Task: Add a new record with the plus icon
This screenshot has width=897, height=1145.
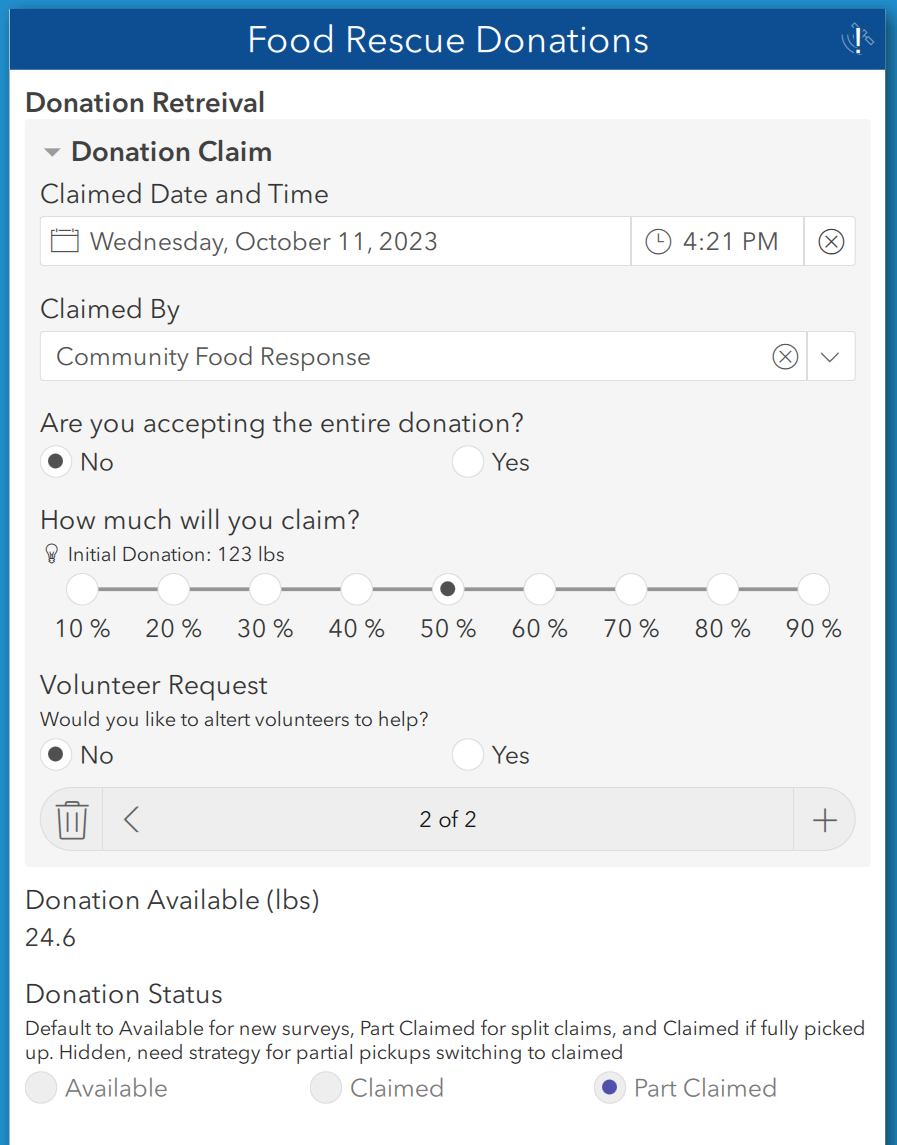Action: 824,818
